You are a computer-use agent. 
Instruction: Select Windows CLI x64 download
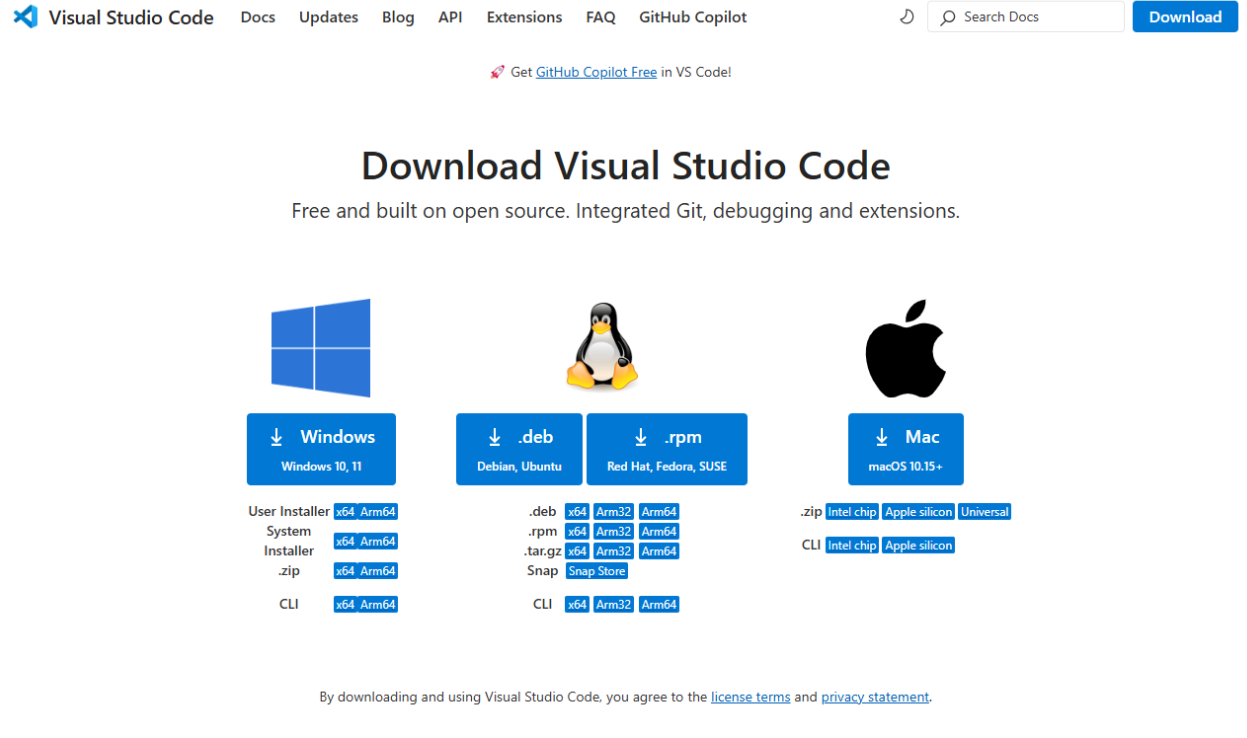click(x=345, y=604)
